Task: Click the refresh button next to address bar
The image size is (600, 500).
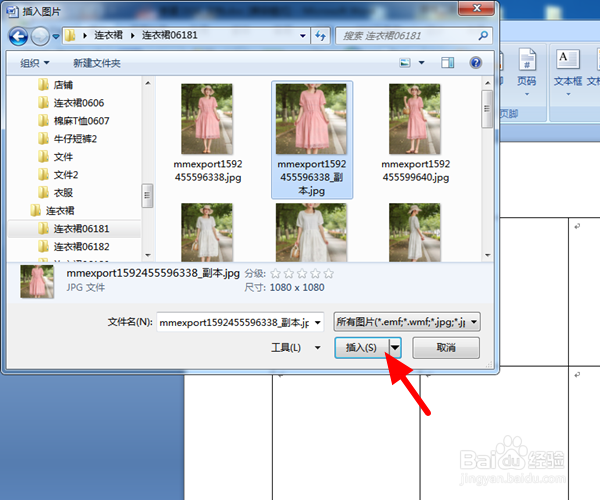Action: (321, 36)
